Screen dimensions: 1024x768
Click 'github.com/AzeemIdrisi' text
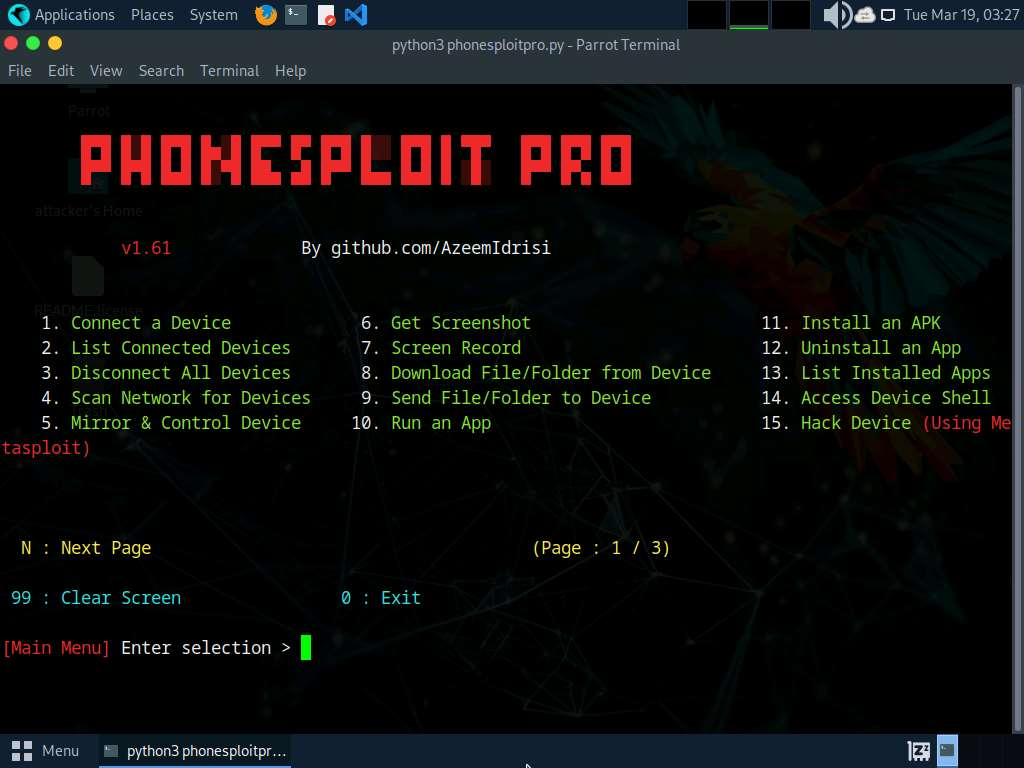[441, 248]
